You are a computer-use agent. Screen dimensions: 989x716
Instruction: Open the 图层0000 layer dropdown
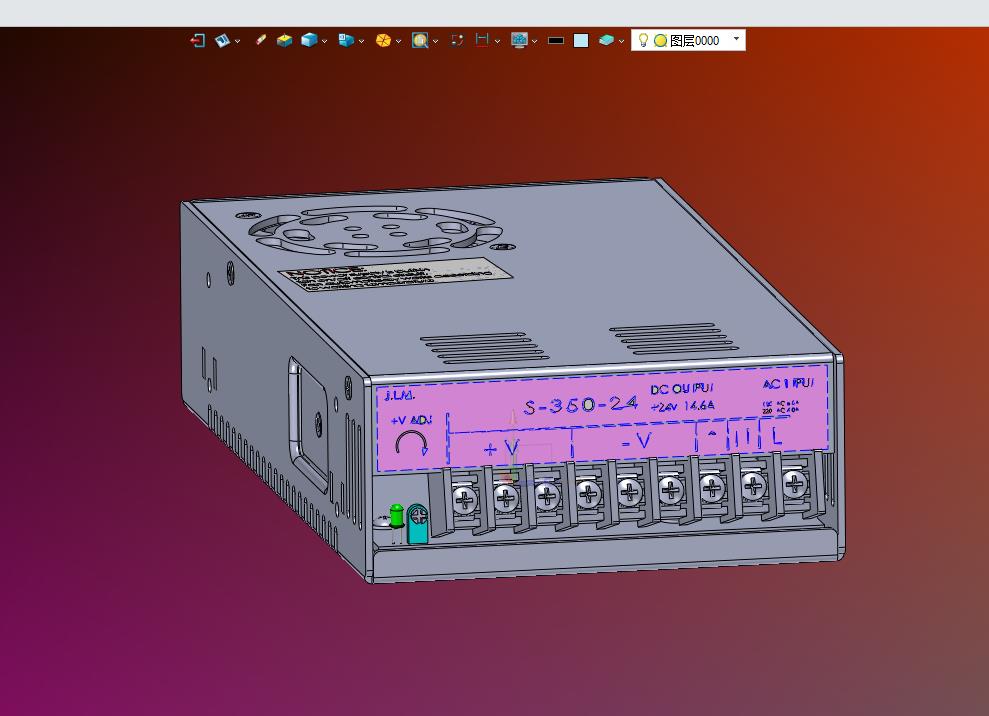736,39
